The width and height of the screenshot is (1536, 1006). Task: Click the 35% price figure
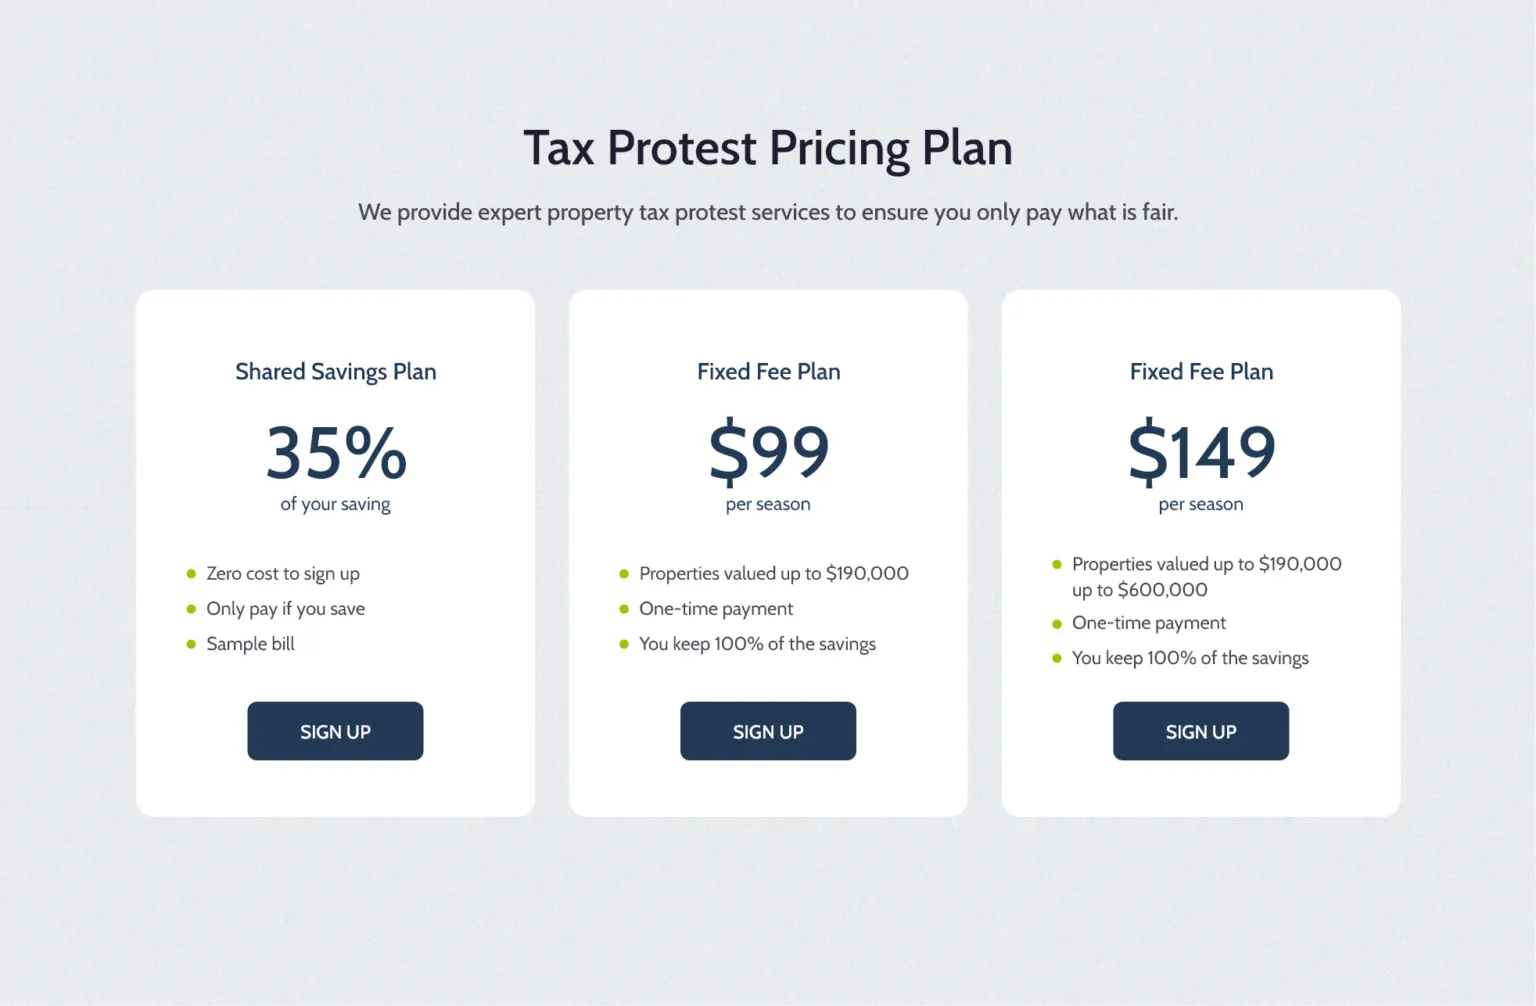click(336, 452)
